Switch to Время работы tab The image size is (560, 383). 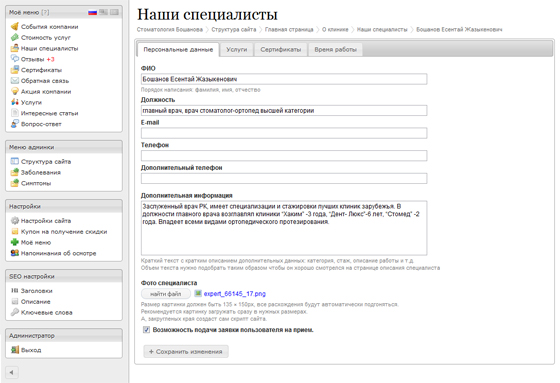coord(335,50)
